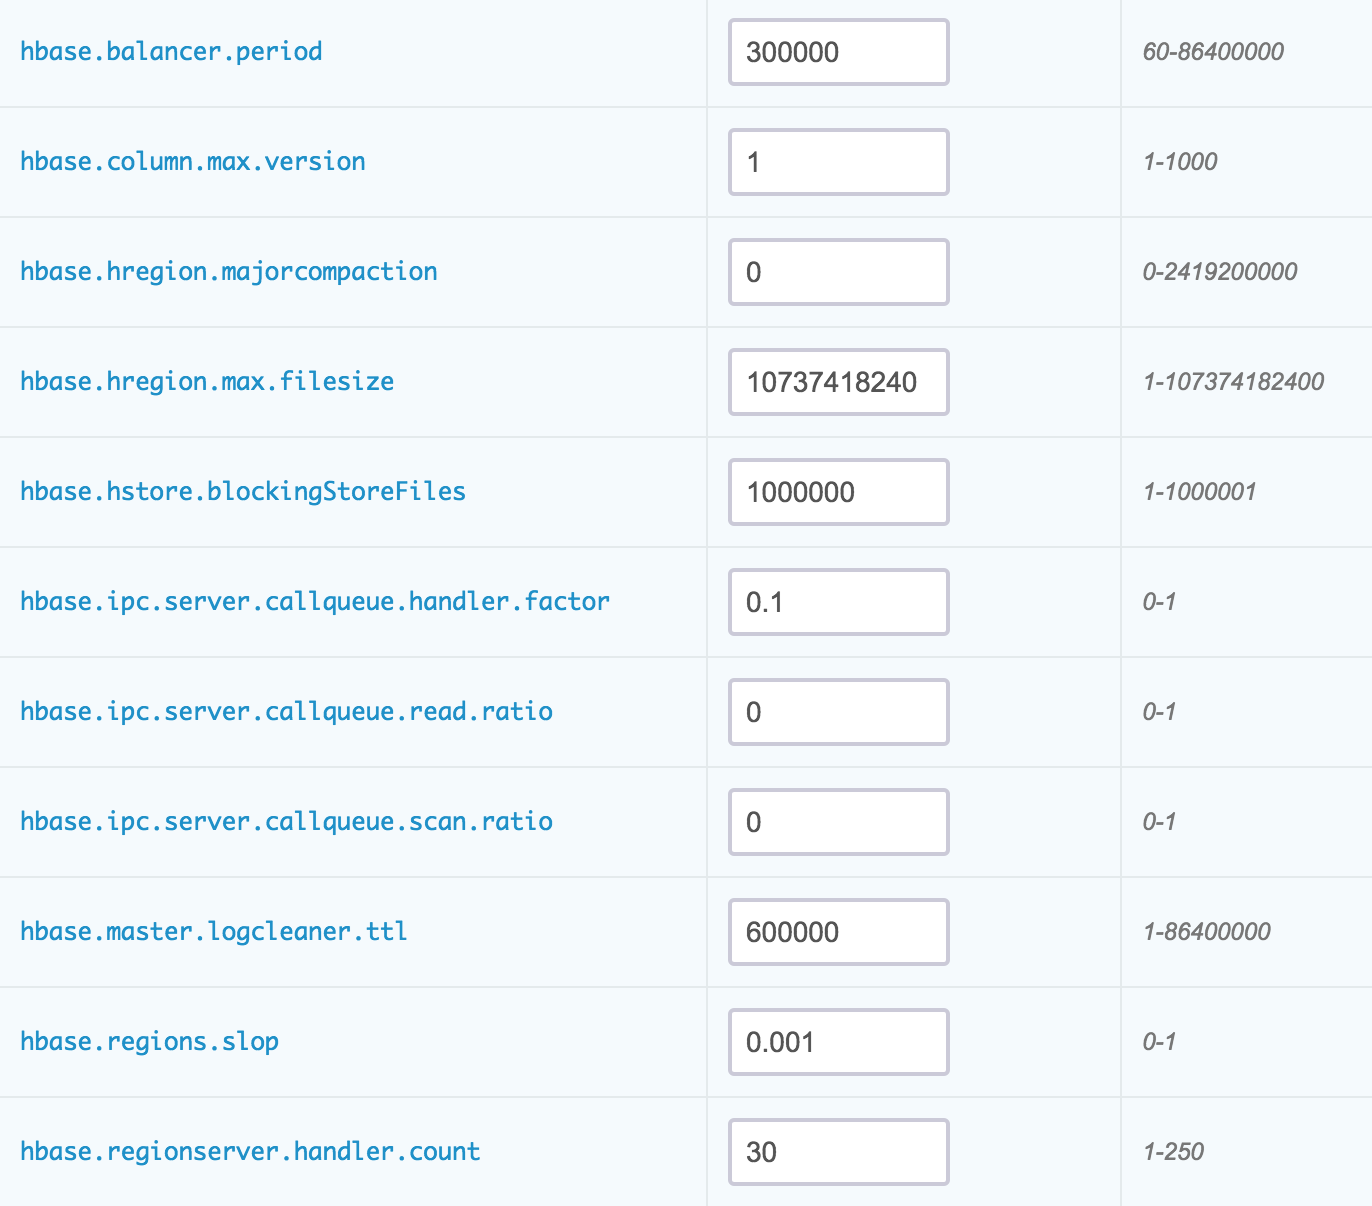This screenshot has height=1206, width=1372.
Task: Follow the hbase.hregion.max.filesize link
Action: [x=207, y=382]
